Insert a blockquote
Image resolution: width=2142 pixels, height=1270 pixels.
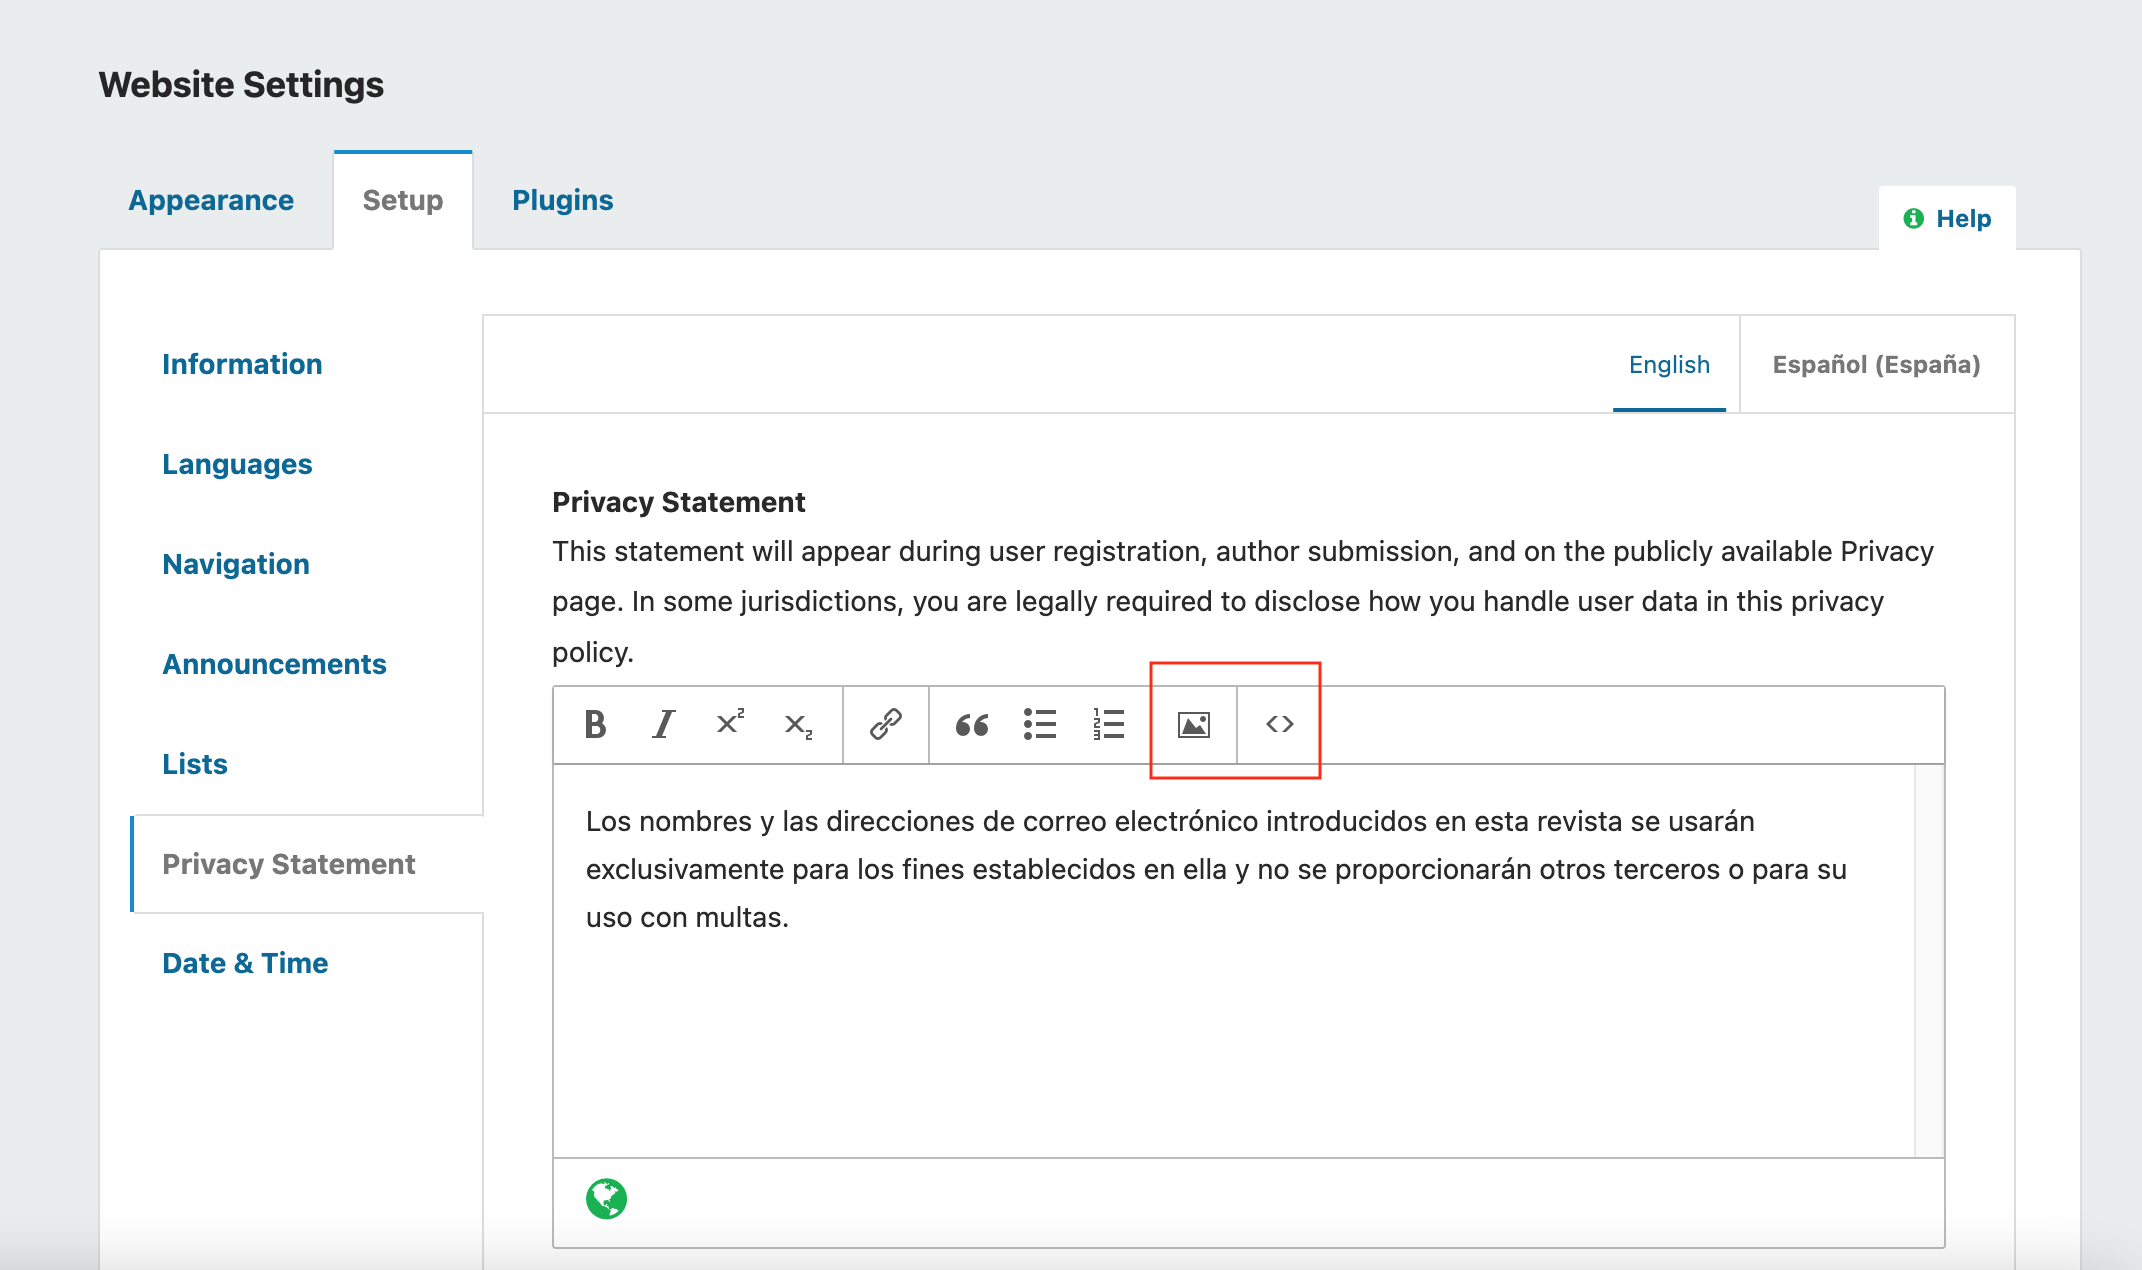coord(971,725)
